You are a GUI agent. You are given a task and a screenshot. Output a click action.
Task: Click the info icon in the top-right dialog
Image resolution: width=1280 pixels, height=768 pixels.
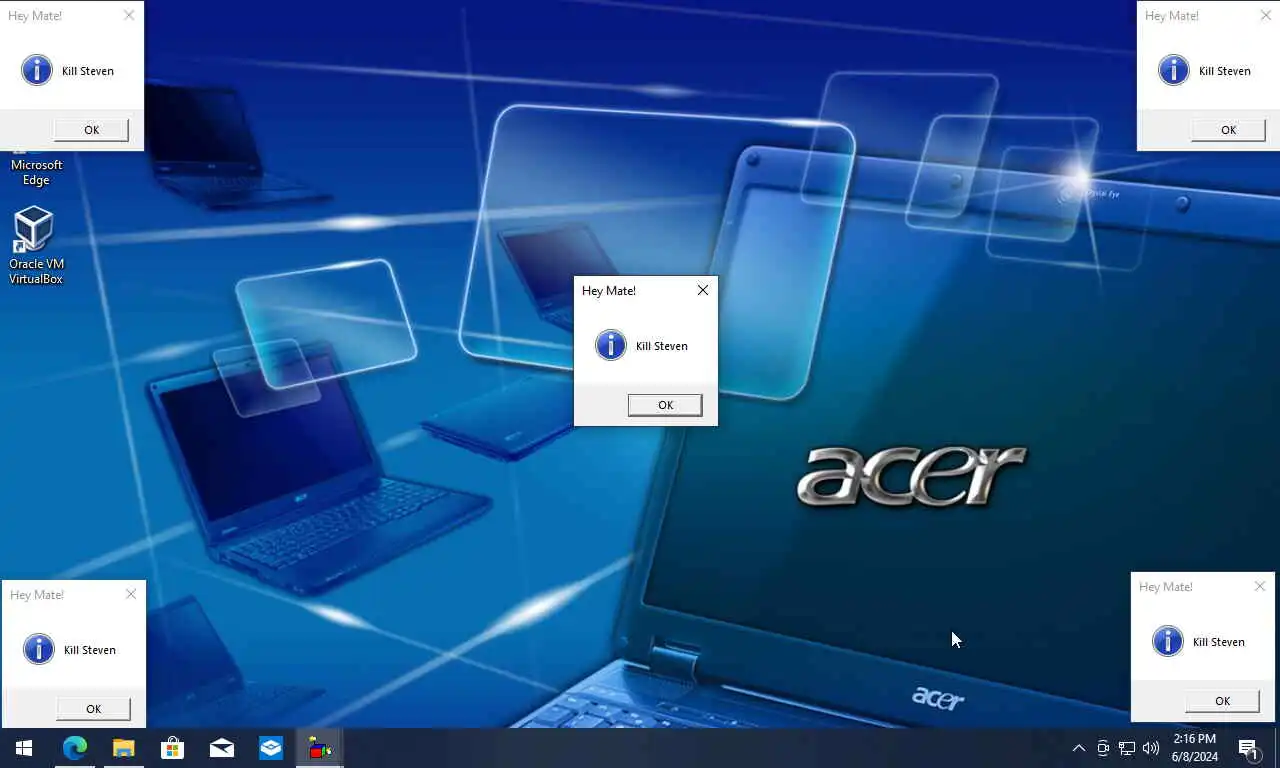point(1174,70)
